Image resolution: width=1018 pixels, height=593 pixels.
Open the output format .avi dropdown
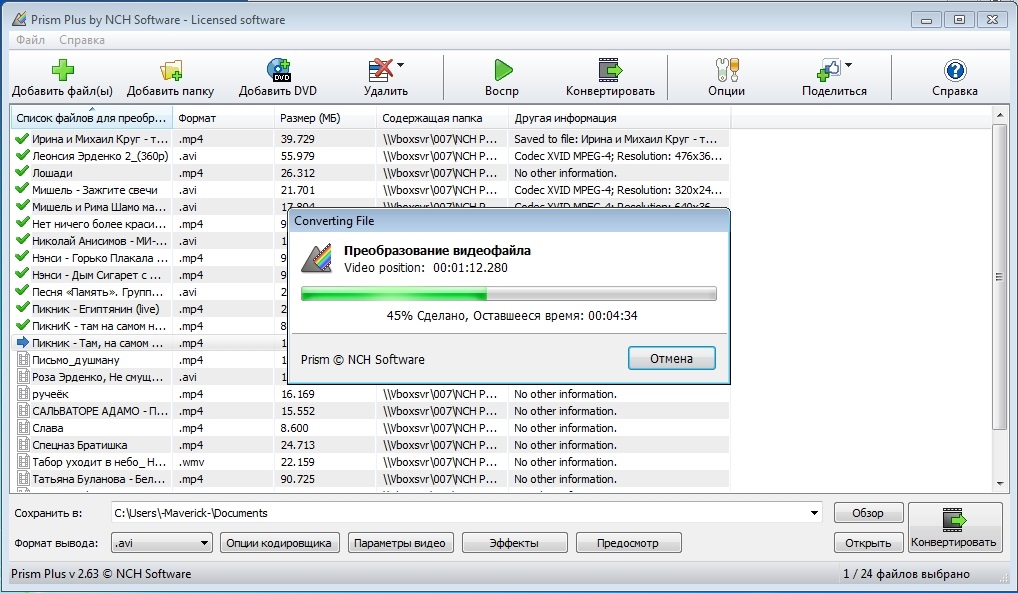point(162,543)
